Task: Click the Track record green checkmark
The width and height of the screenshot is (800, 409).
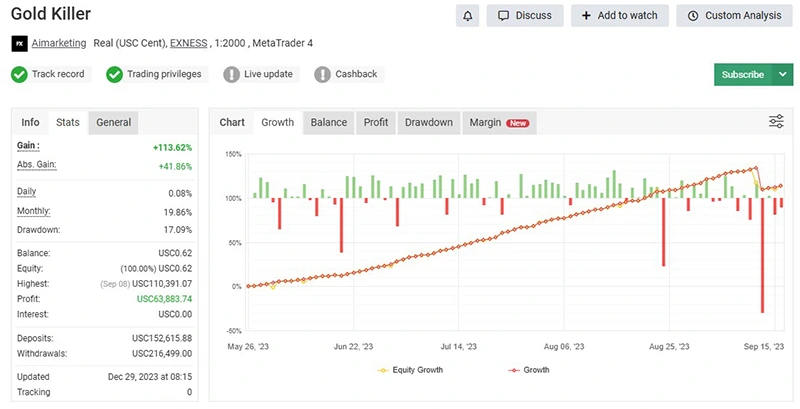Action: pos(19,74)
